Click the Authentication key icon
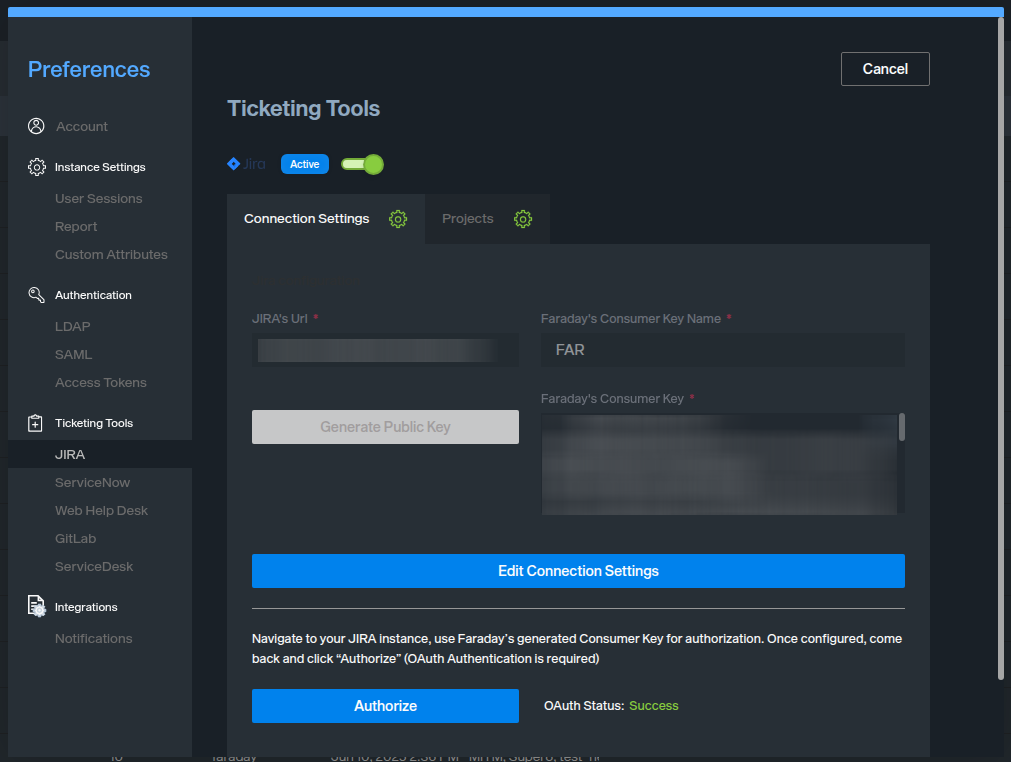 pyautogui.click(x=36, y=295)
